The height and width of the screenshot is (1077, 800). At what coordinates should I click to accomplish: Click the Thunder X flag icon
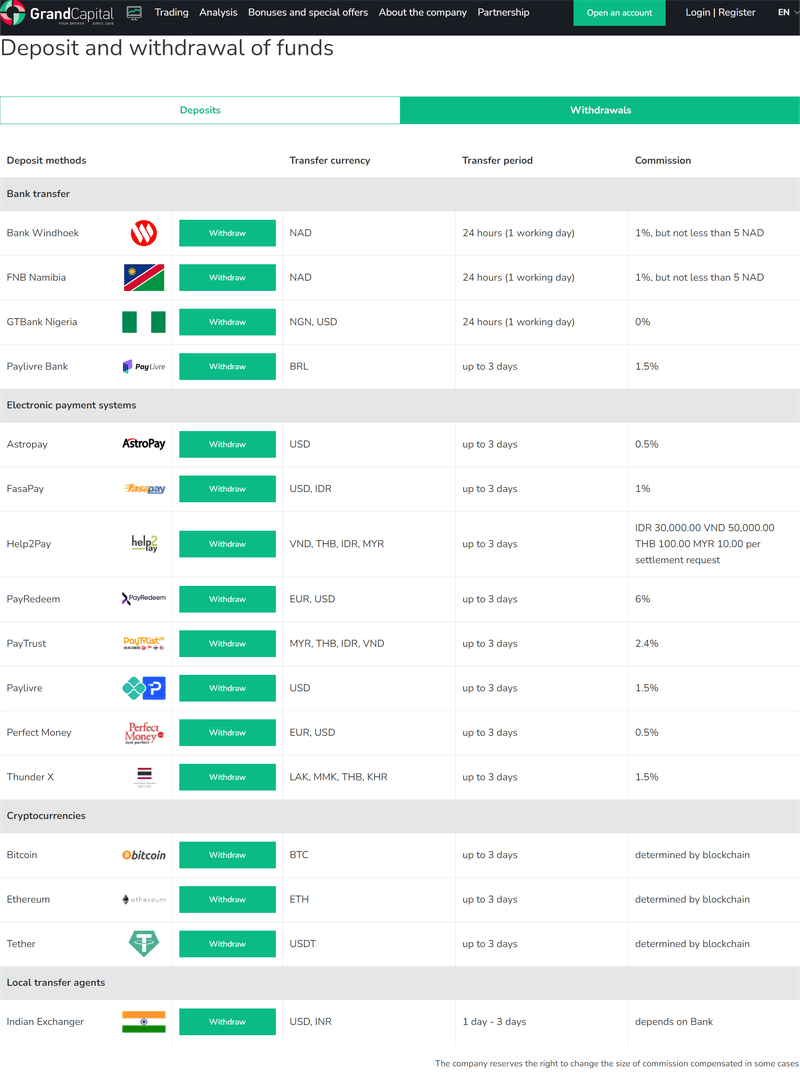(144, 777)
